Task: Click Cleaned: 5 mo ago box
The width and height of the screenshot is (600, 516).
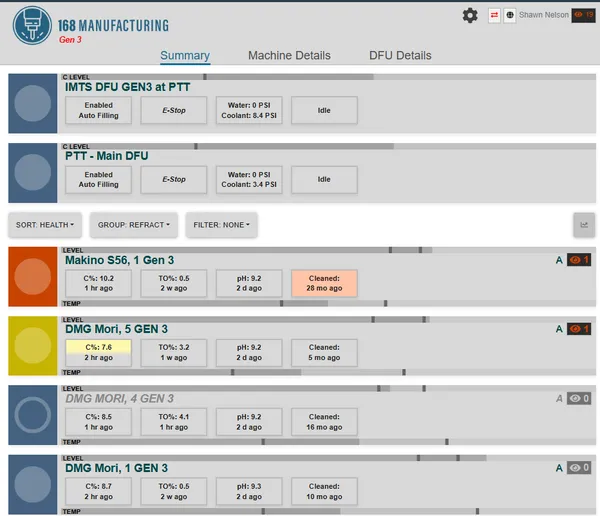Action: point(324,353)
